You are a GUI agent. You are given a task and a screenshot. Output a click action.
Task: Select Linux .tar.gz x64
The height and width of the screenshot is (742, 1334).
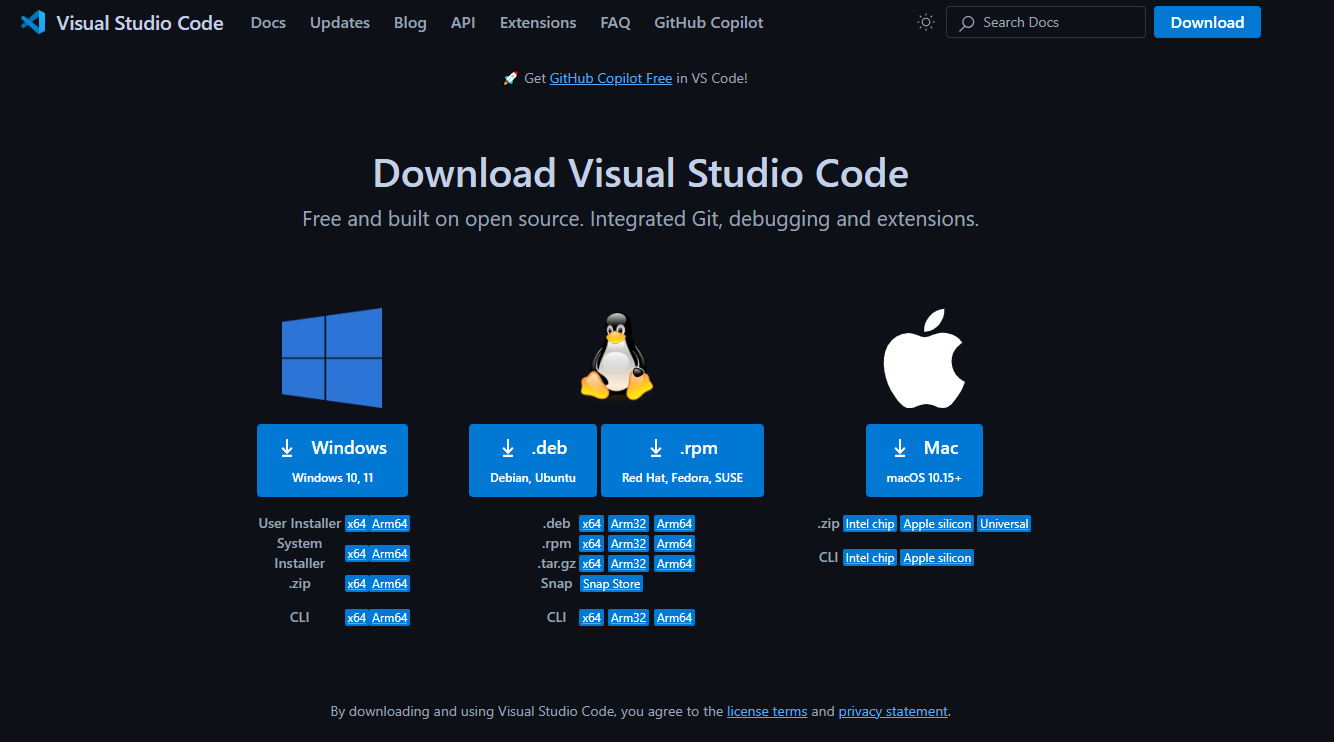[x=592, y=564]
